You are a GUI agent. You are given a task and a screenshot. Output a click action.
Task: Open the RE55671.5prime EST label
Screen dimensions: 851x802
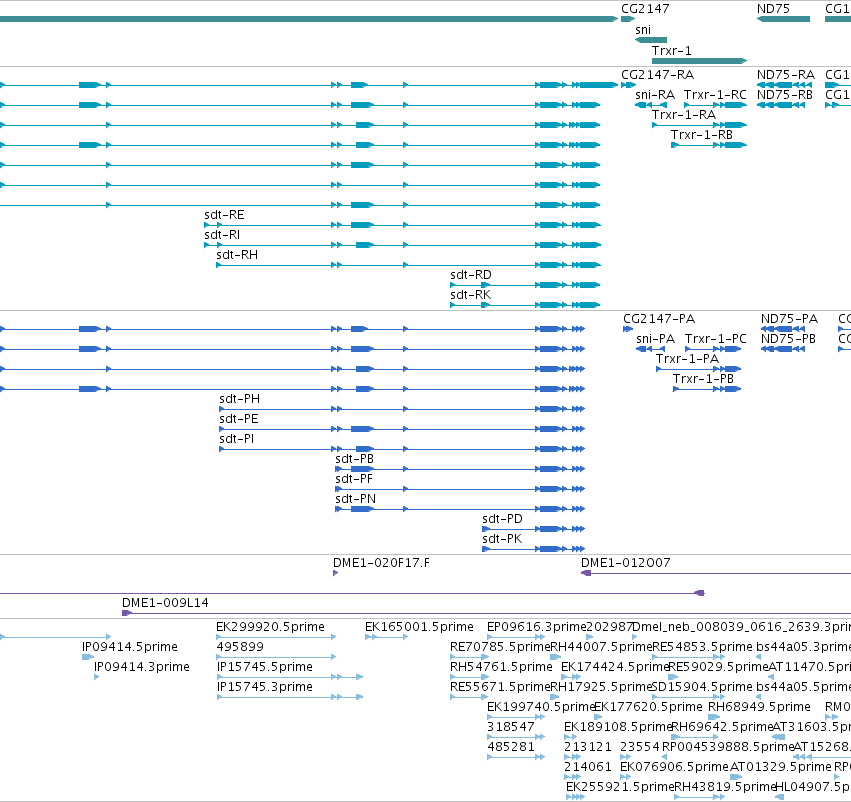click(500, 686)
